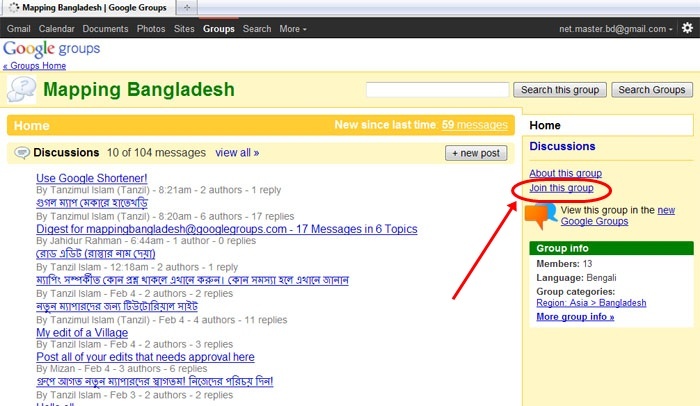Image resolution: width=700 pixels, height=406 pixels.
Task: Click the Google groups logo
Action: pos(51,49)
